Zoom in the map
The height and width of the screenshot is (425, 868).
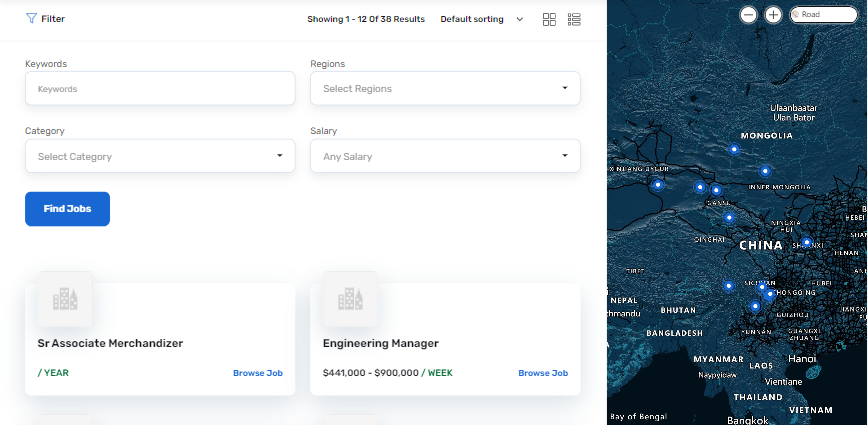(773, 15)
